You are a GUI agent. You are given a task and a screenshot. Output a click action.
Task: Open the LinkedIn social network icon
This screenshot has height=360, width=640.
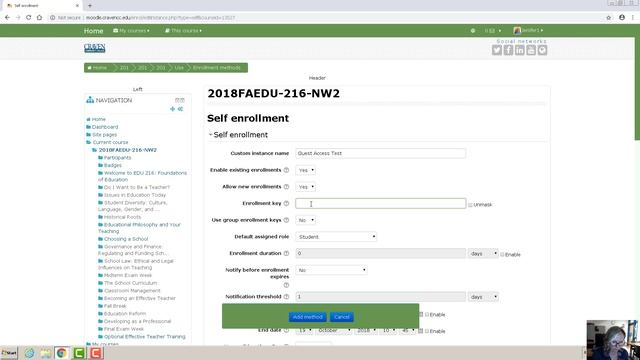520,50
